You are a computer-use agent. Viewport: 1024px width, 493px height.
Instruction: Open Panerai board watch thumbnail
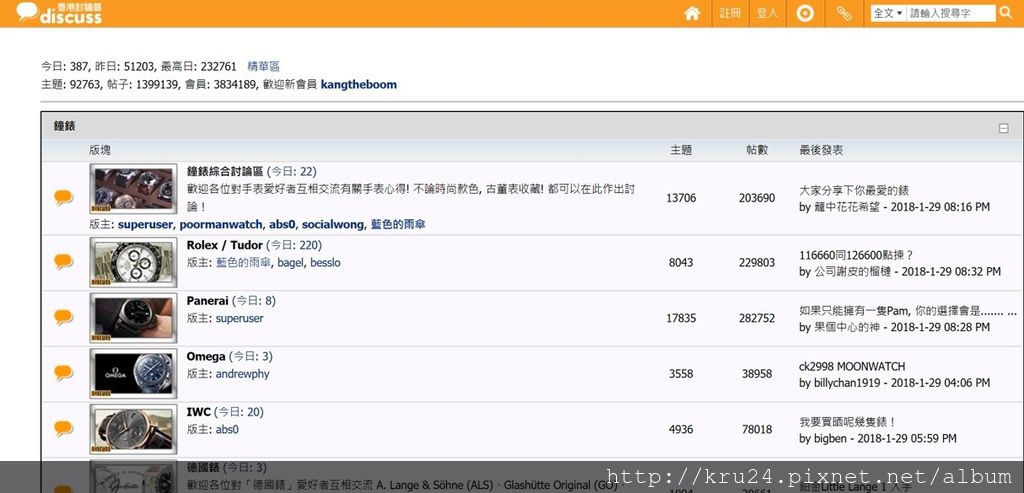click(x=133, y=318)
